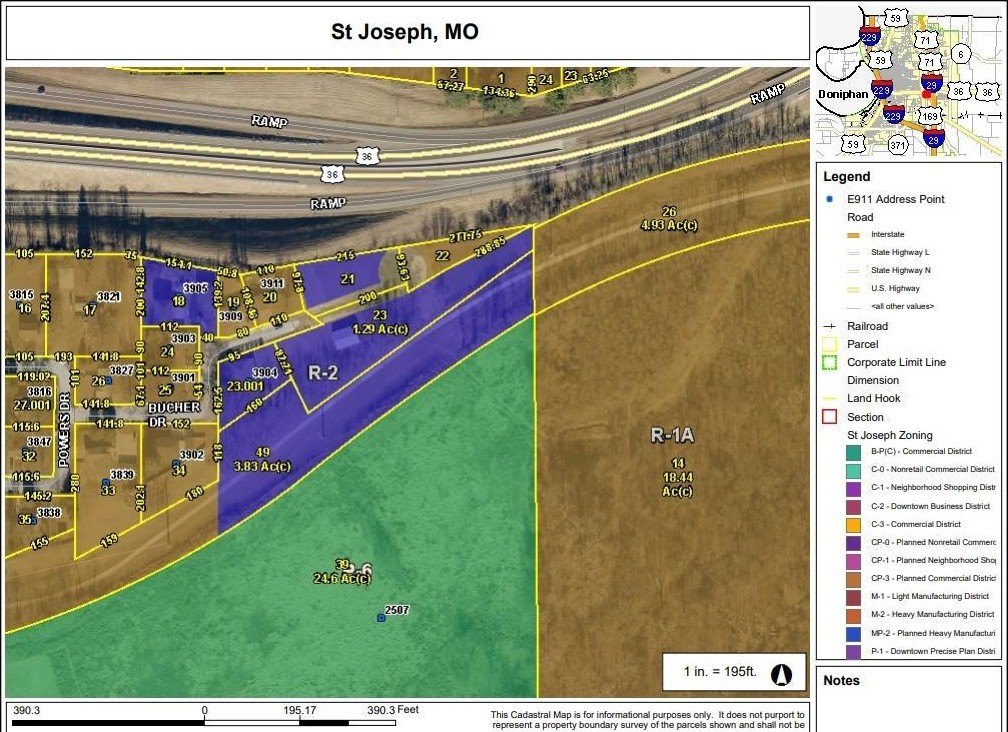This screenshot has height=732, width=1008.
Task: Click the north arrow compass icon
Action: click(x=782, y=674)
